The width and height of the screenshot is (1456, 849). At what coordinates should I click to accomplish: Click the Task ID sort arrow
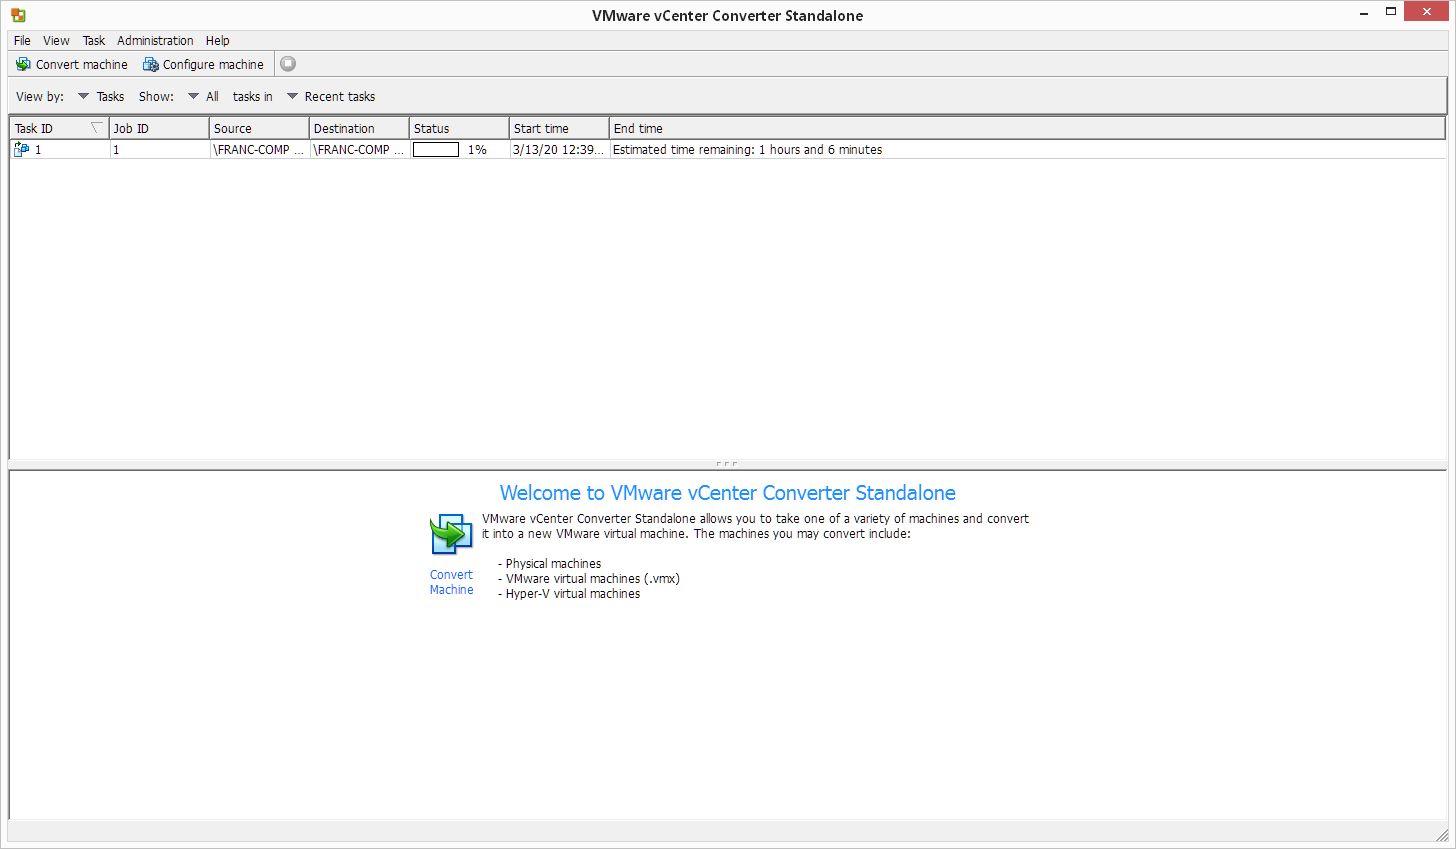96,128
